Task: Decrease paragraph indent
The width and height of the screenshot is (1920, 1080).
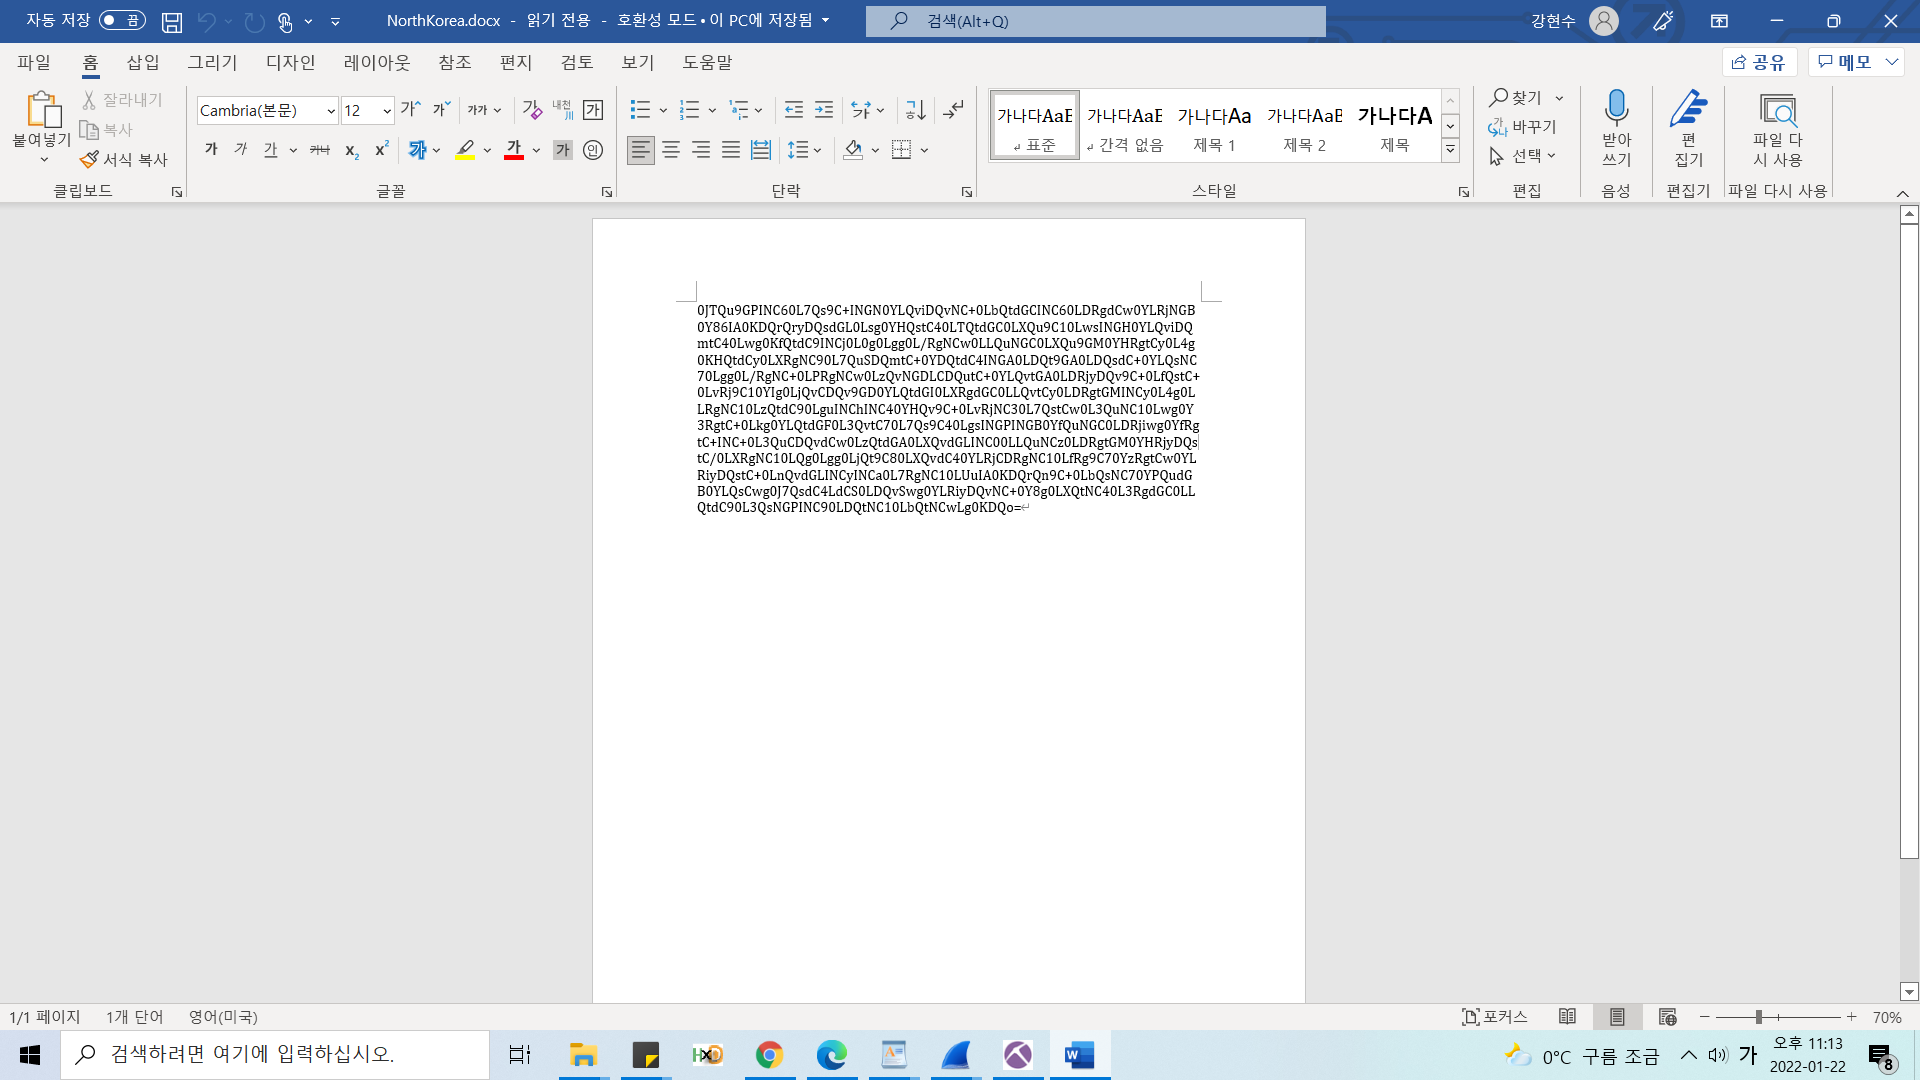Action: [x=794, y=110]
